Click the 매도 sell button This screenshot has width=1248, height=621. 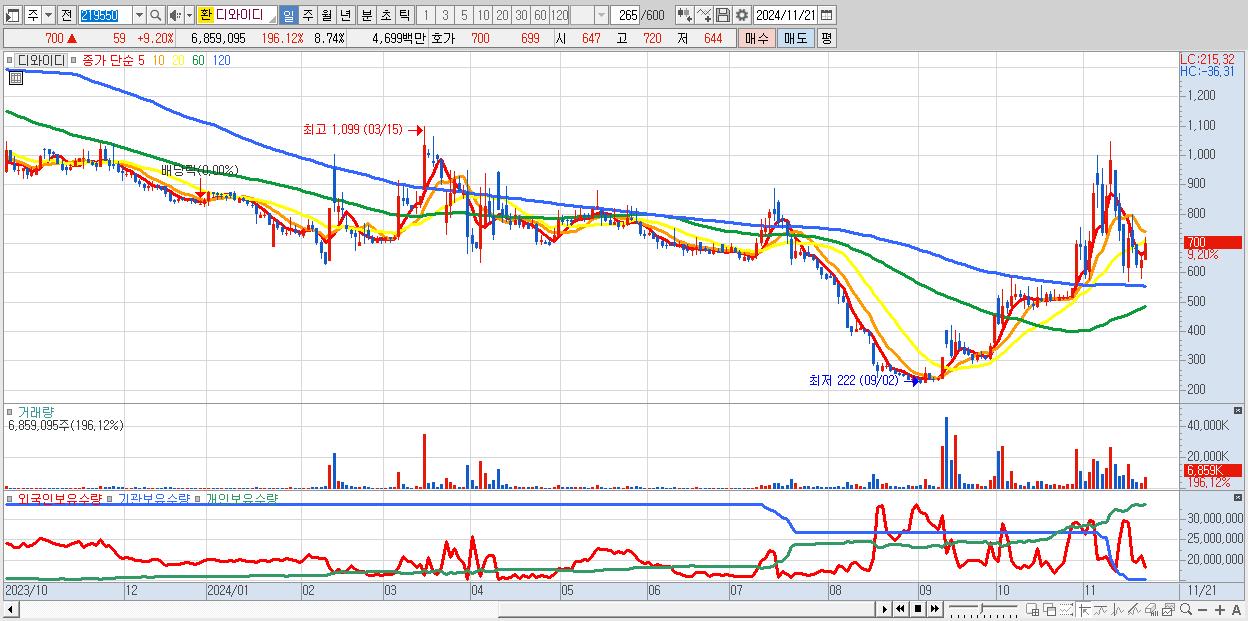[x=795, y=38]
